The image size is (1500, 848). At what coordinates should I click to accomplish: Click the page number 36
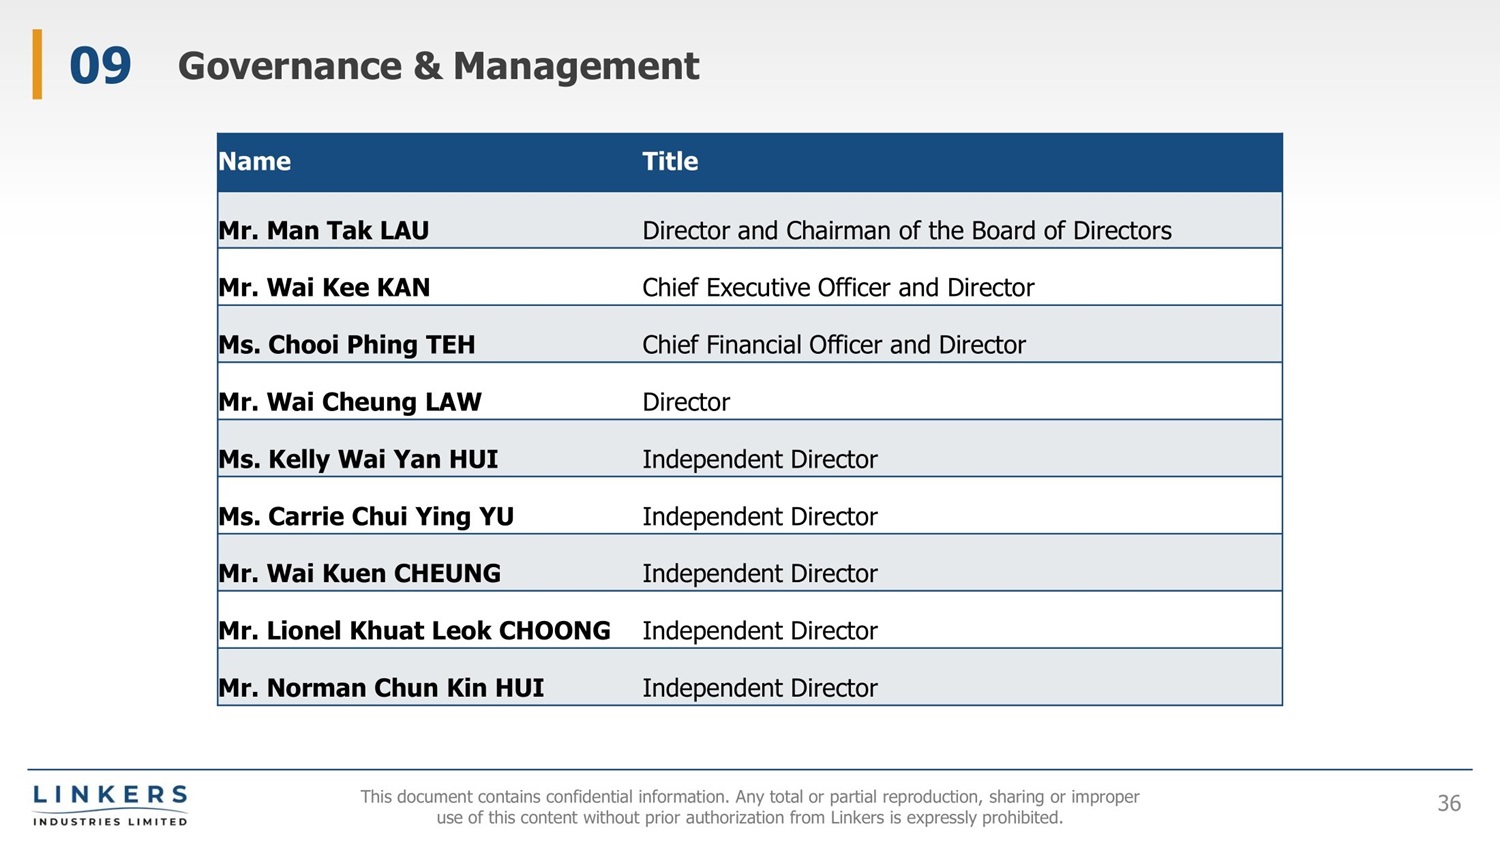[x=1449, y=803]
